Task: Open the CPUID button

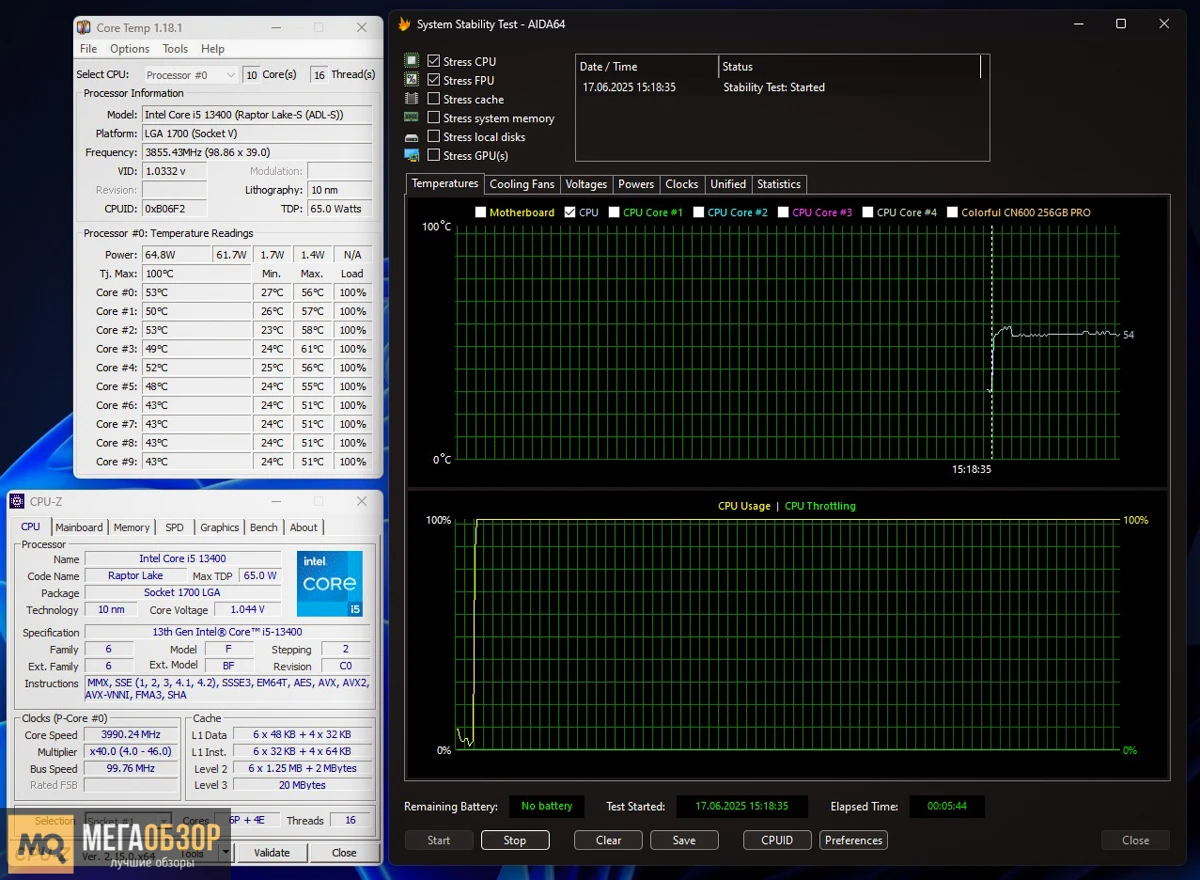Action: [777, 840]
